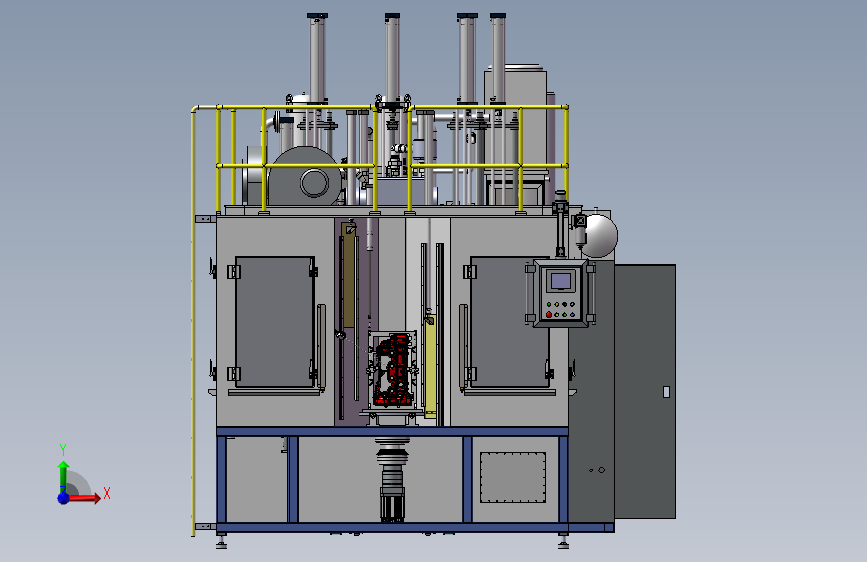Select the dark electrical cabinet door on the right
This screenshot has height=562, width=867.
point(645,391)
